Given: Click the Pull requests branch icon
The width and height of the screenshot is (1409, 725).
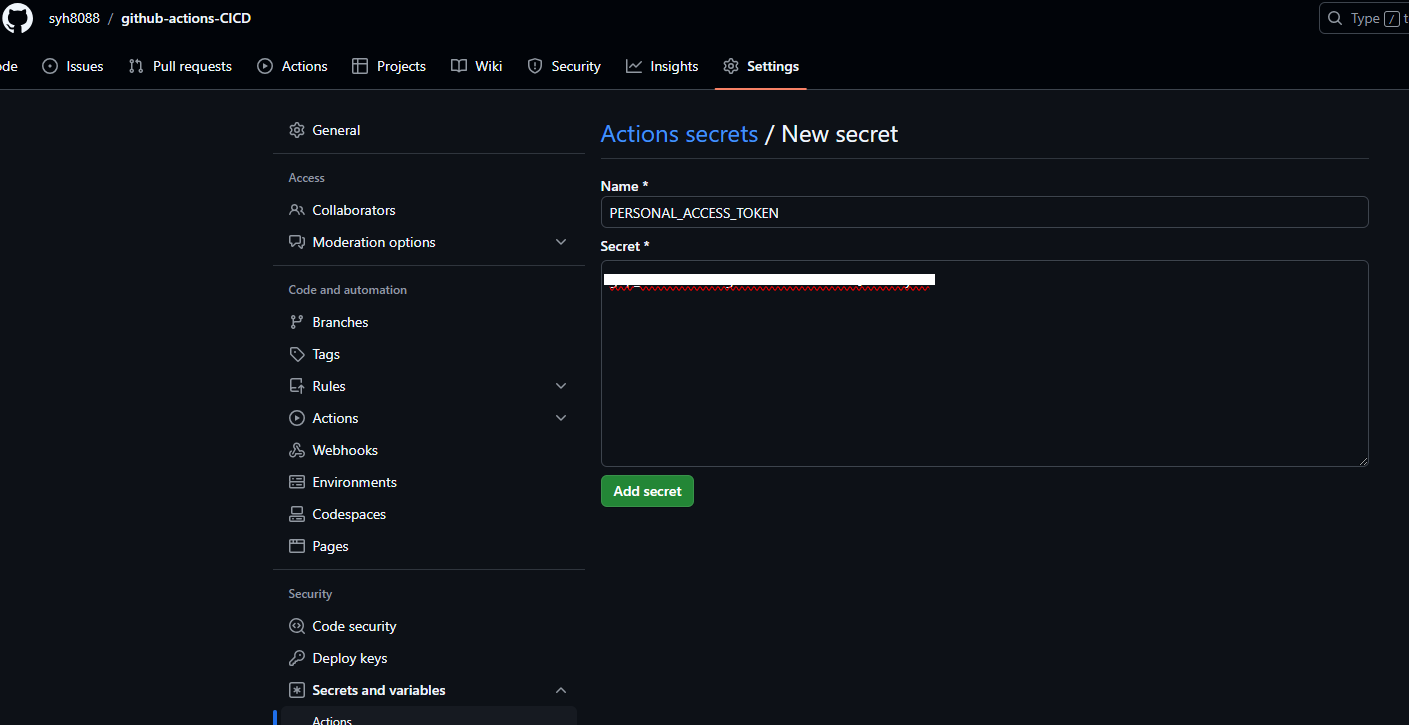Looking at the screenshot, I should coord(136,66).
